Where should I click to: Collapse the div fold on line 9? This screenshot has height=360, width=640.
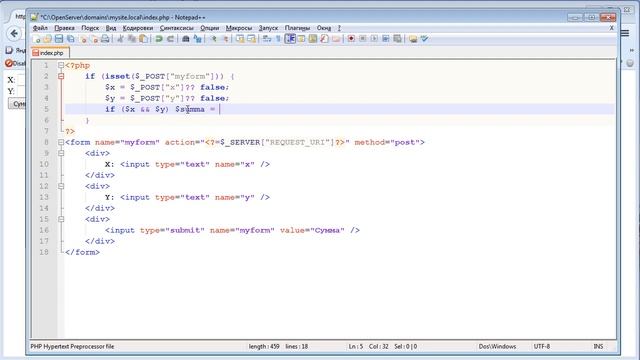click(x=61, y=153)
